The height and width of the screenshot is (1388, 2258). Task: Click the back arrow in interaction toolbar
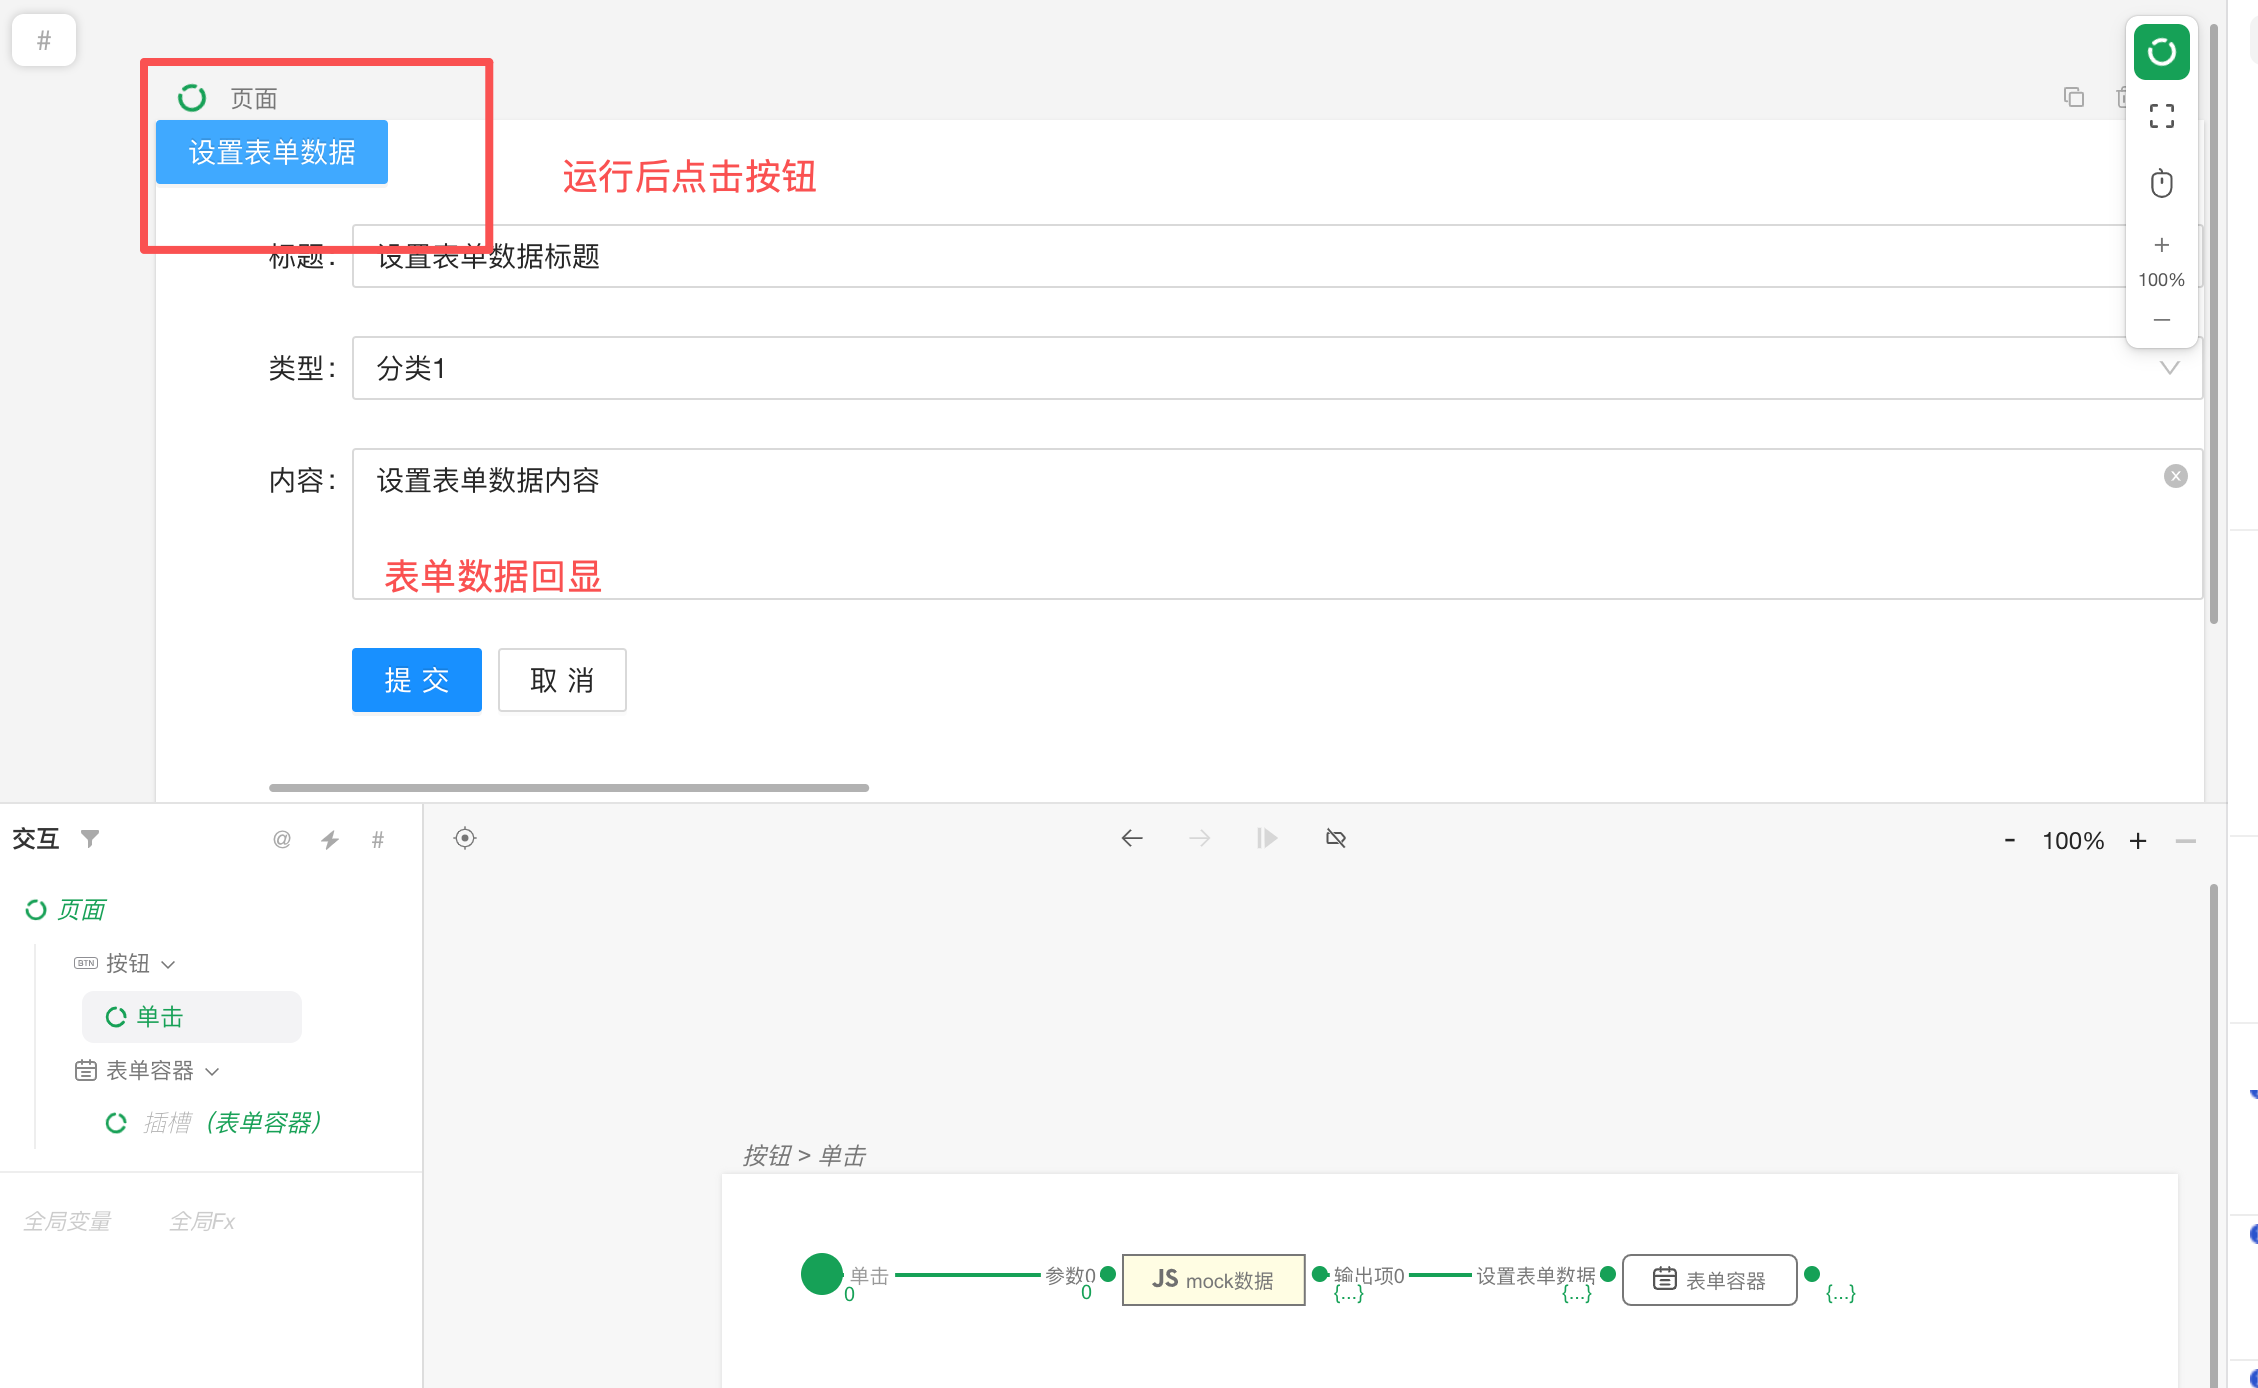tap(1132, 838)
